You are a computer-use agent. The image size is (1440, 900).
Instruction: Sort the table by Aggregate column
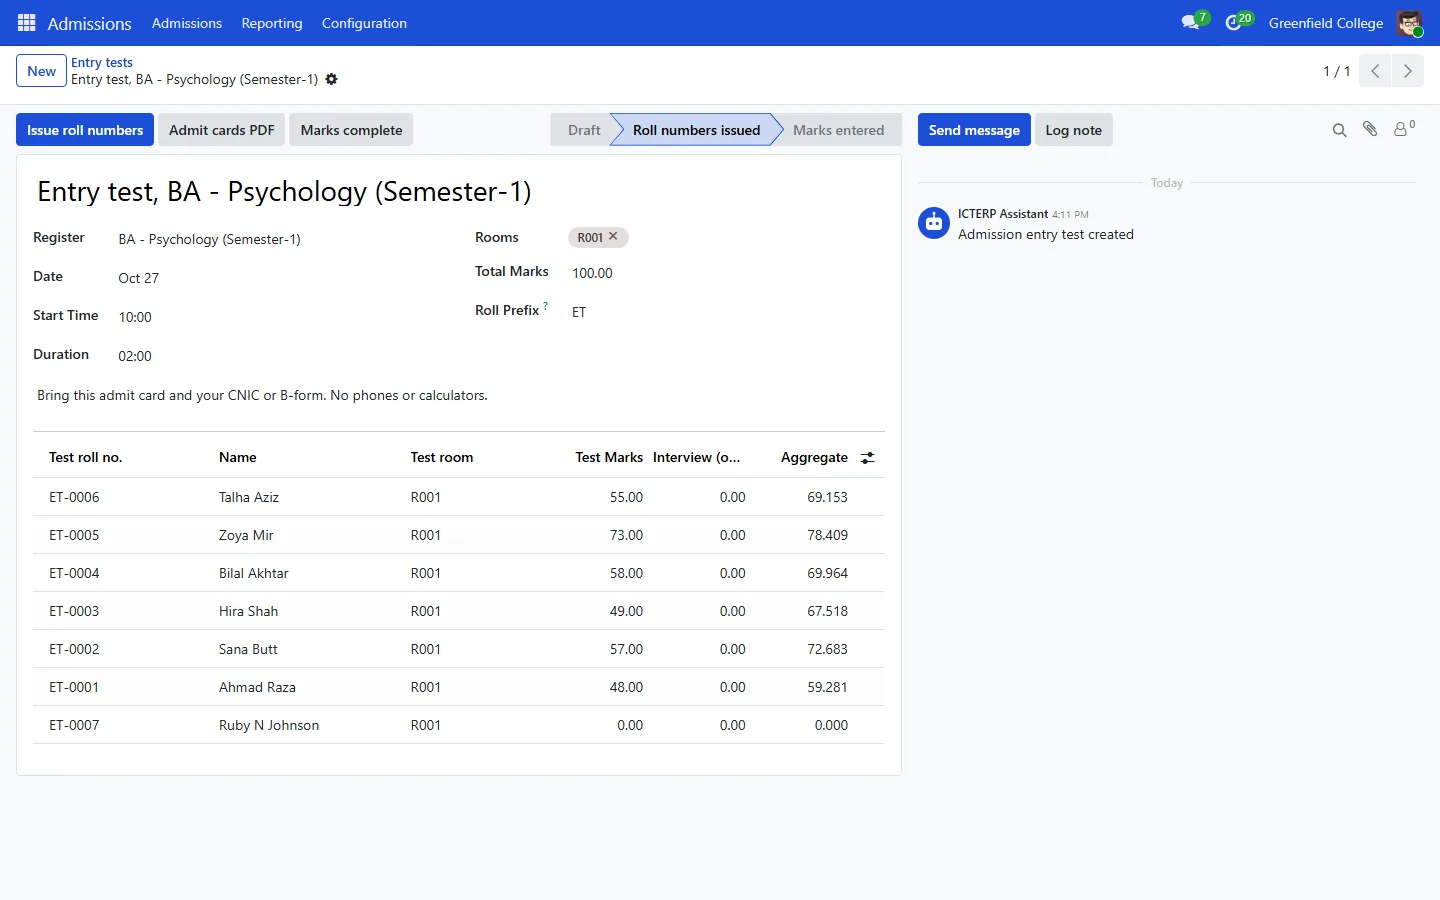click(x=814, y=457)
